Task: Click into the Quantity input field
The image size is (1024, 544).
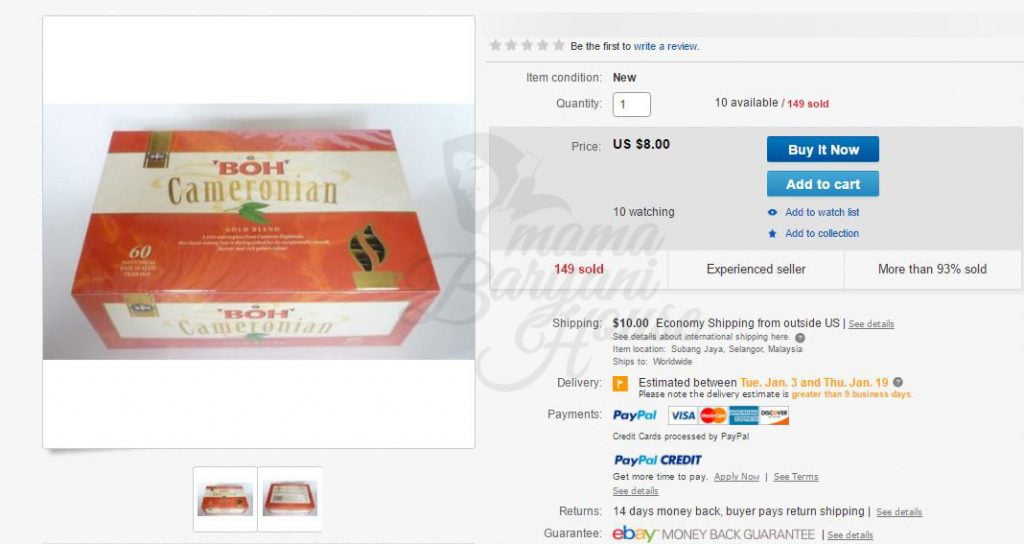Action: (632, 104)
